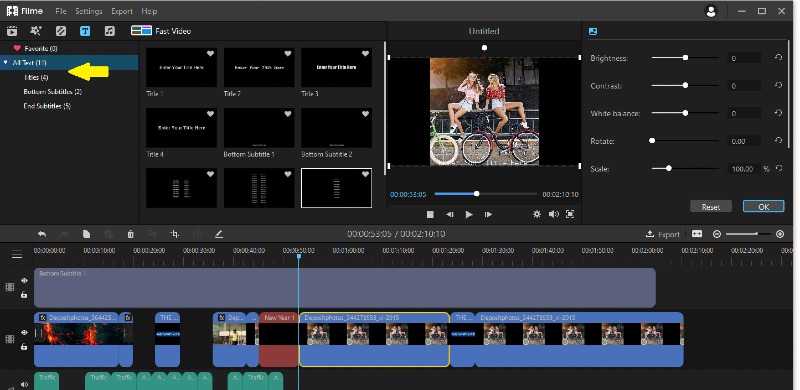The height and width of the screenshot is (390, 800).
Task: Open the Effects panel icon
Action: coord(36,31)
